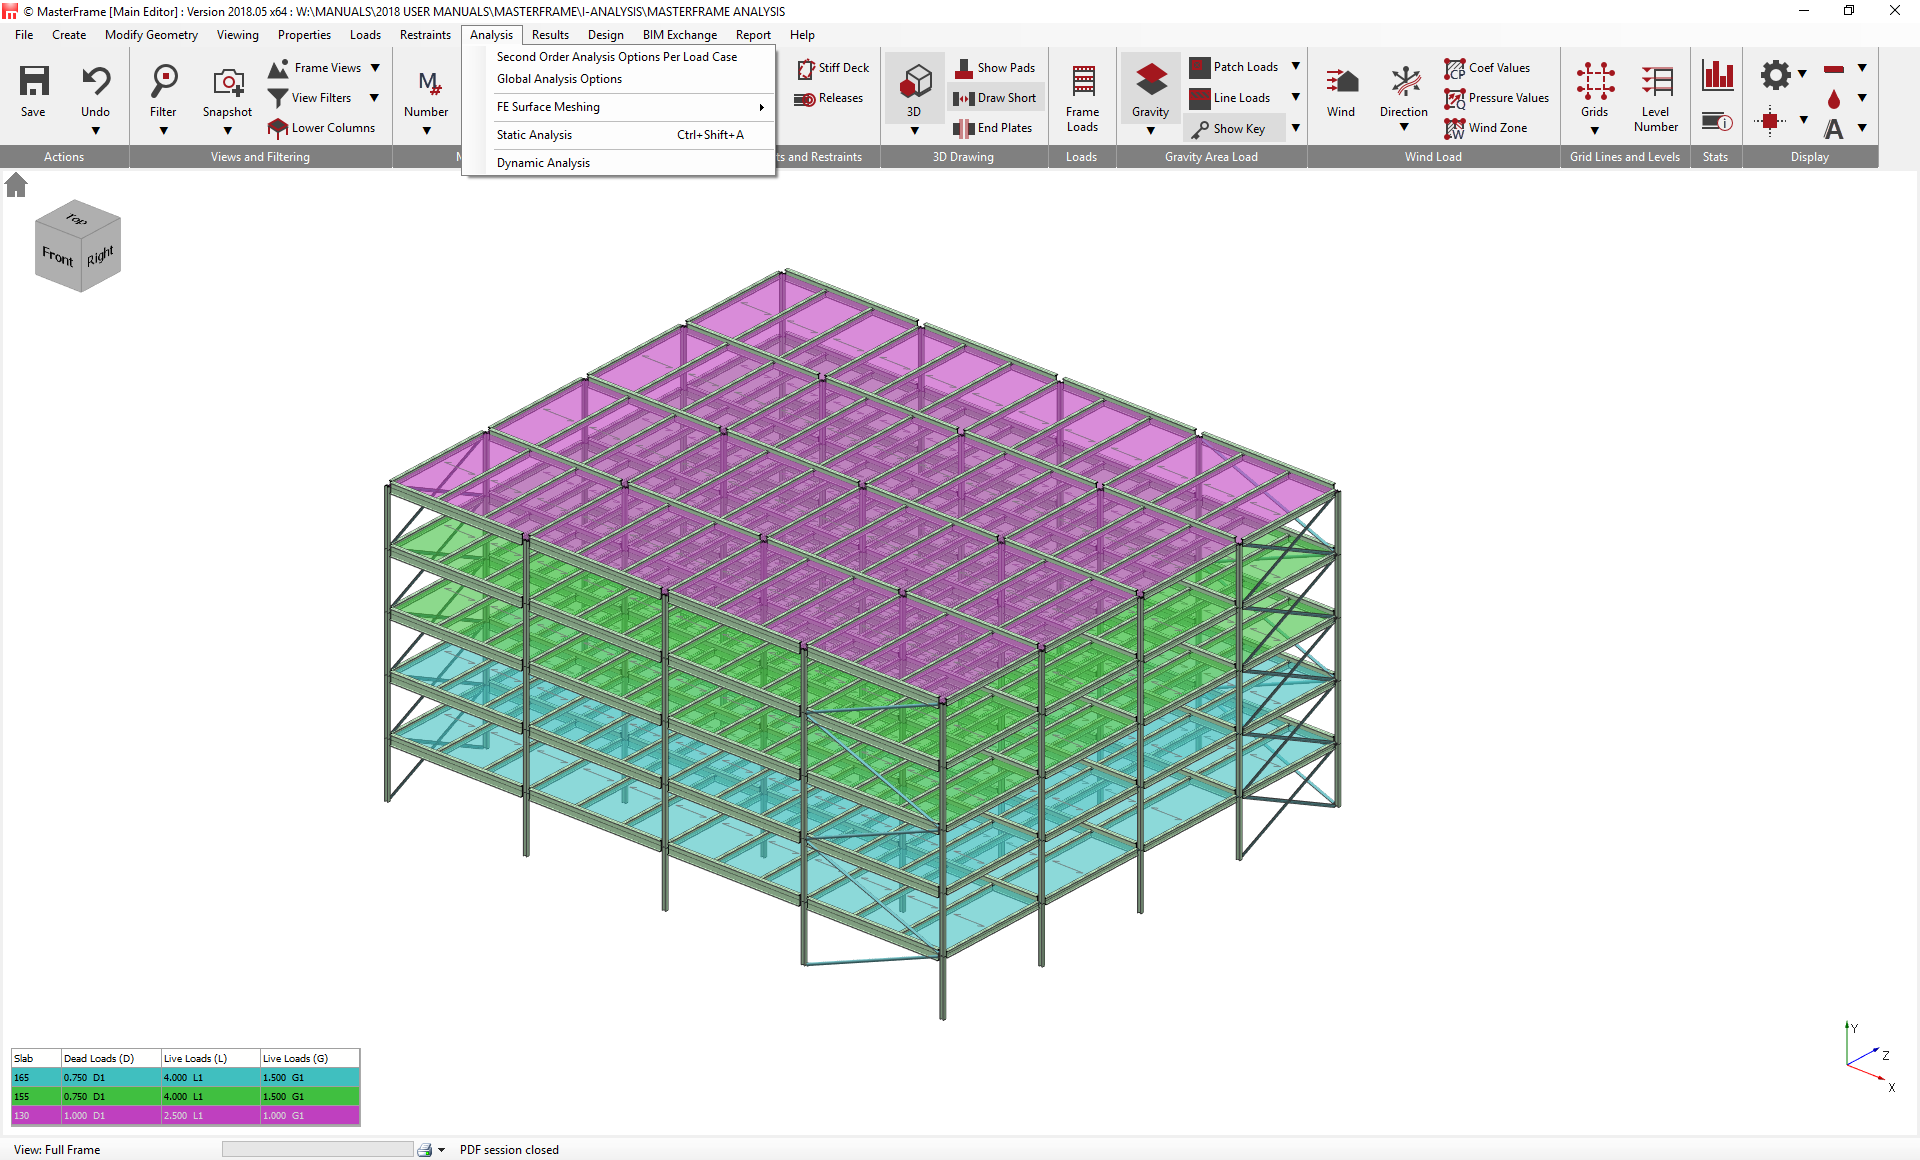
Task: Click the Grids icon
Action: (1594, 81)
